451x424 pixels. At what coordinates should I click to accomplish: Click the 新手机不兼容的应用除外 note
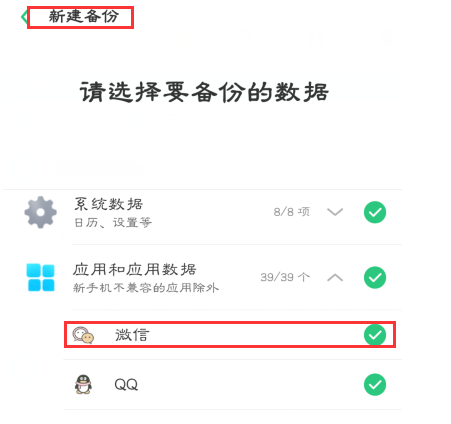pos(146,287)
